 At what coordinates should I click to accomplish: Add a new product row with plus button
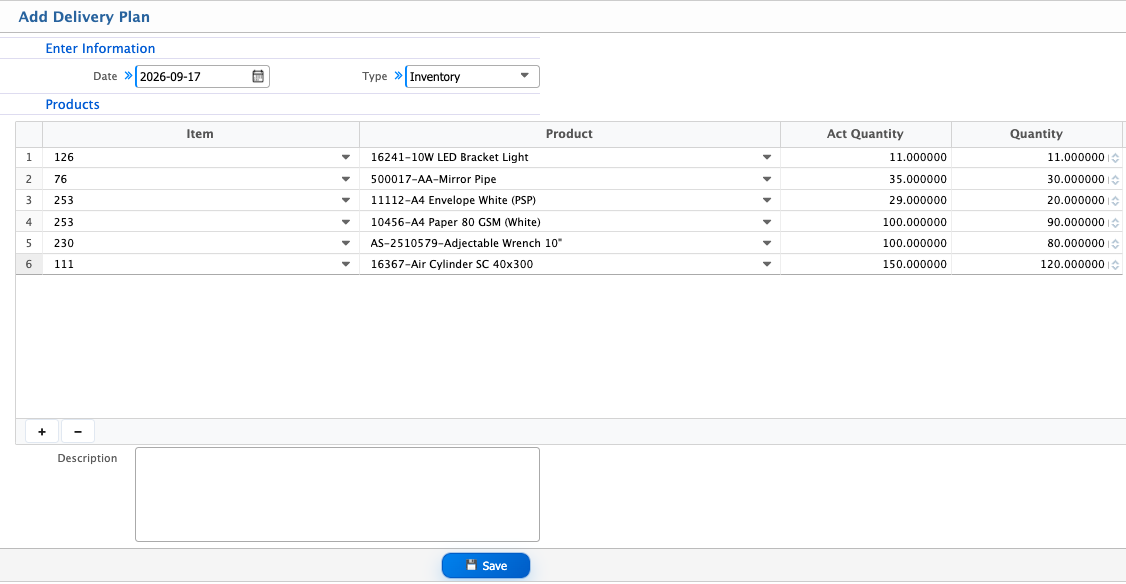point(42,432)
